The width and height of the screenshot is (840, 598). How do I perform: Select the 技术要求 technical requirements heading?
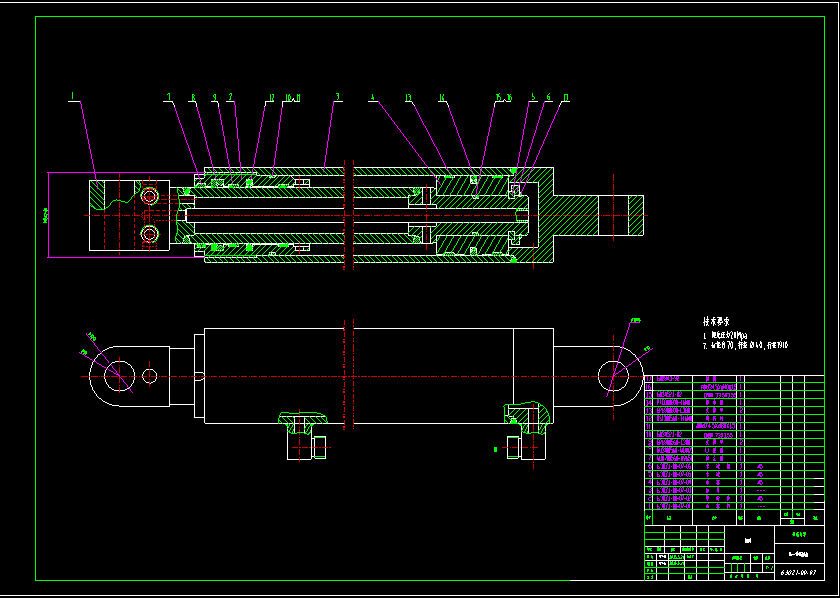point(716,322)
